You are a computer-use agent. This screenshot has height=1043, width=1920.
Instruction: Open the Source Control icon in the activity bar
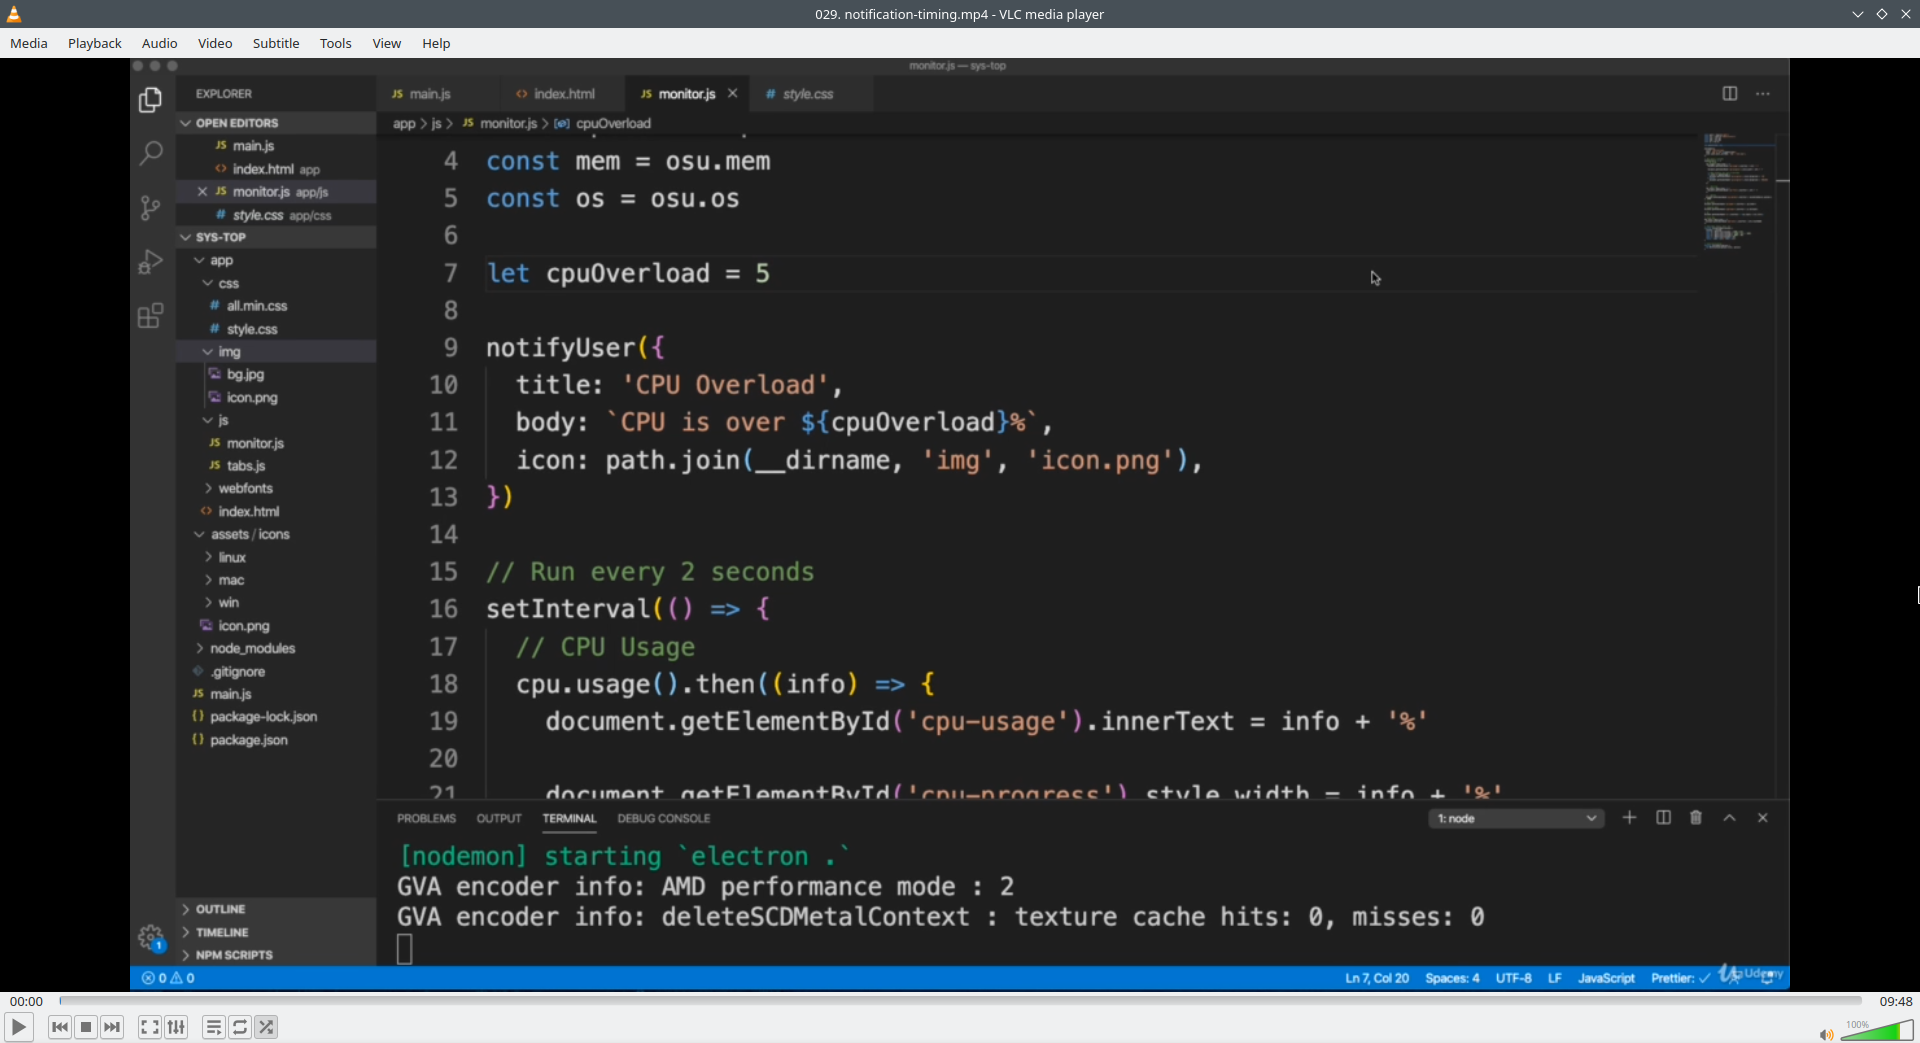pos(150,207)
